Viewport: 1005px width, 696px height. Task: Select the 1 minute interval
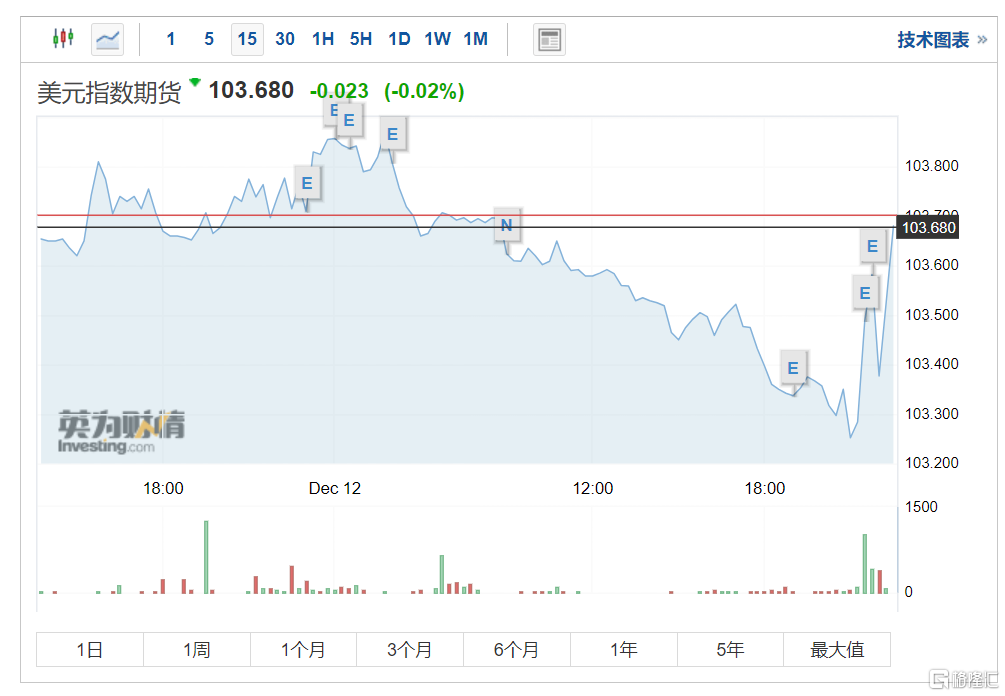pos(171,39)
